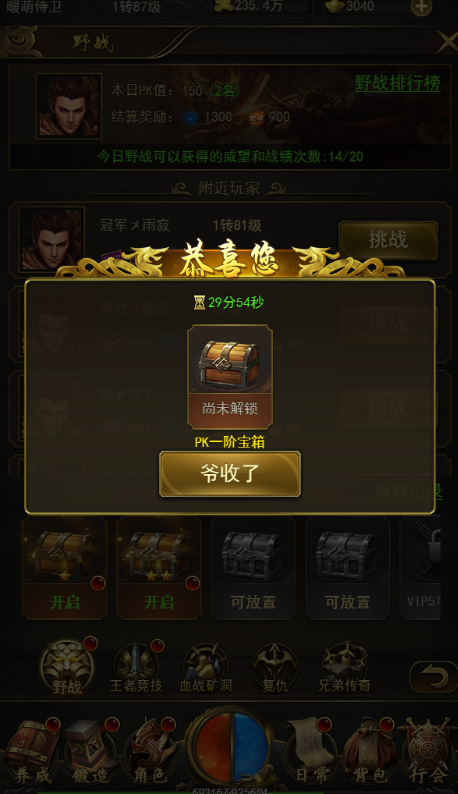Image resolution: width=458 pixels, height=794 pixels.
Task: Open the 复仇 revenge icon
Action: point(275,667)
